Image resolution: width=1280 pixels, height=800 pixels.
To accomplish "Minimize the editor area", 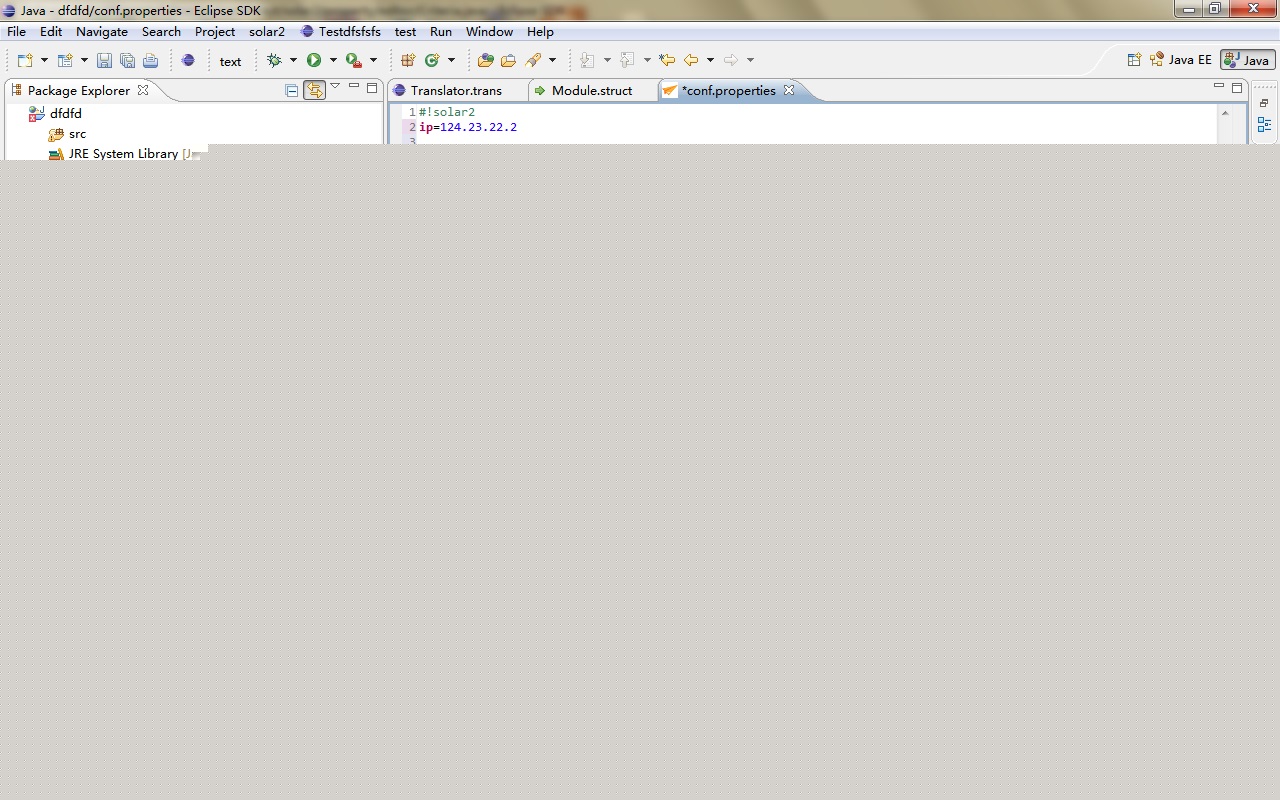I will [x=1219, y=87].
